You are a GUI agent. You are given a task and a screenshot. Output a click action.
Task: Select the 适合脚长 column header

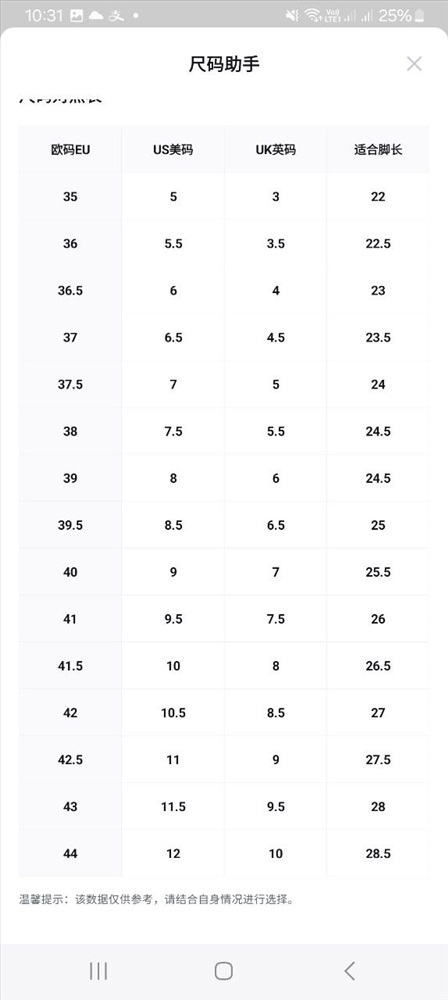click(x=378, y=150)
